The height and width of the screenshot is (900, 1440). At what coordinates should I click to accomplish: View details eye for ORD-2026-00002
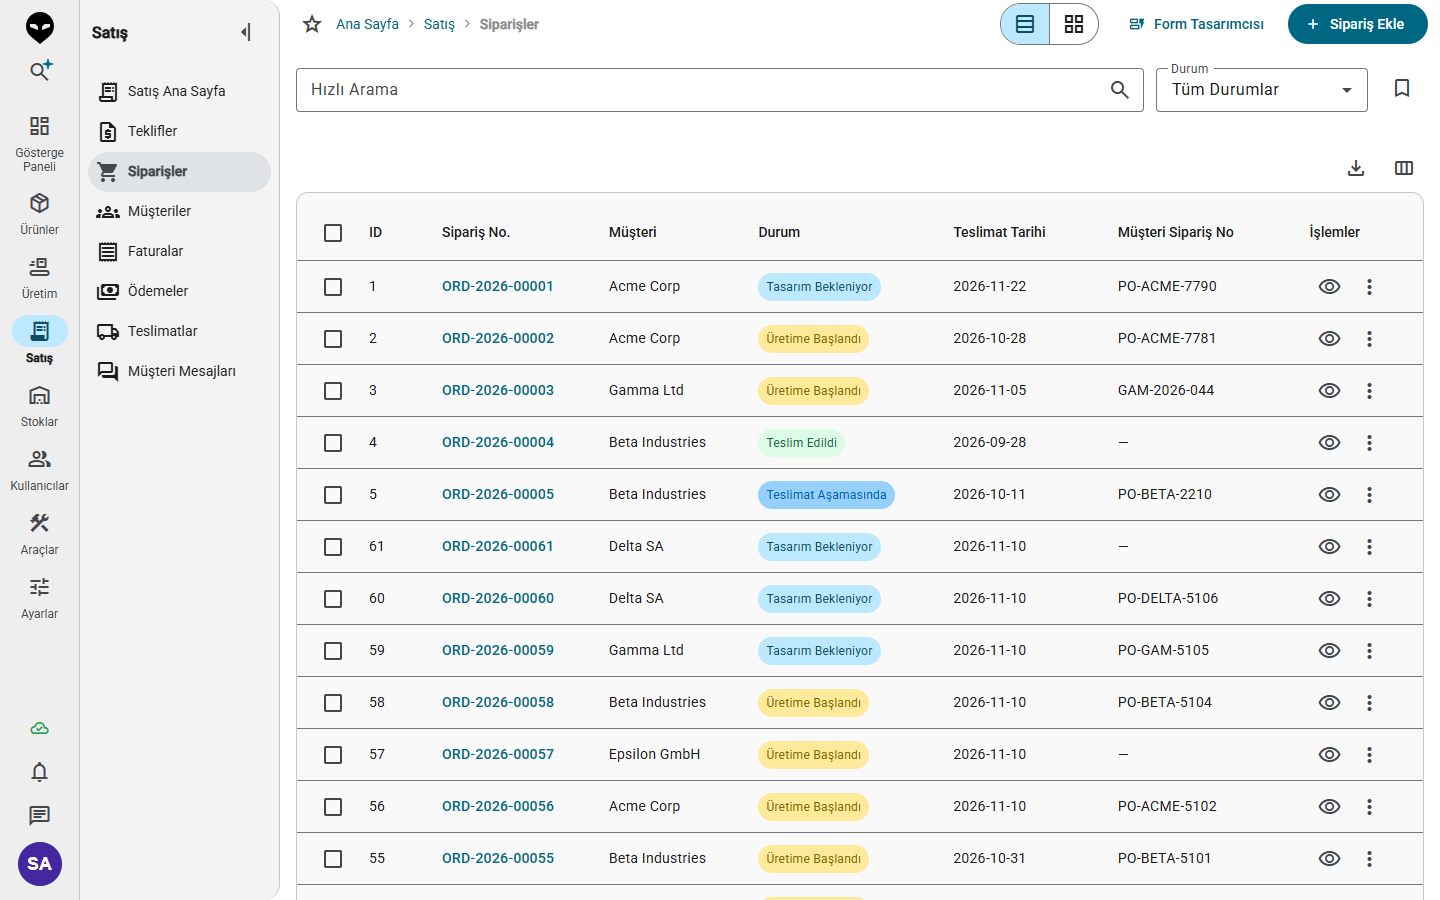pyautogui.click(x=1329, y=339)
